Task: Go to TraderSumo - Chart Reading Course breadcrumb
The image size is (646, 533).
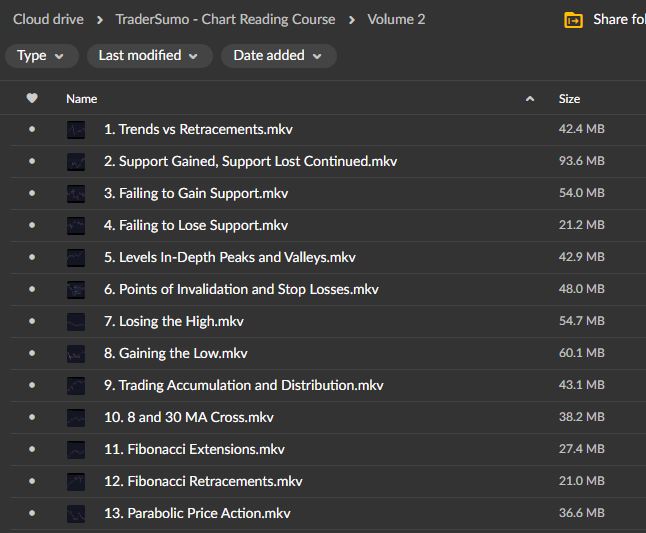Action: click(225, 19)
